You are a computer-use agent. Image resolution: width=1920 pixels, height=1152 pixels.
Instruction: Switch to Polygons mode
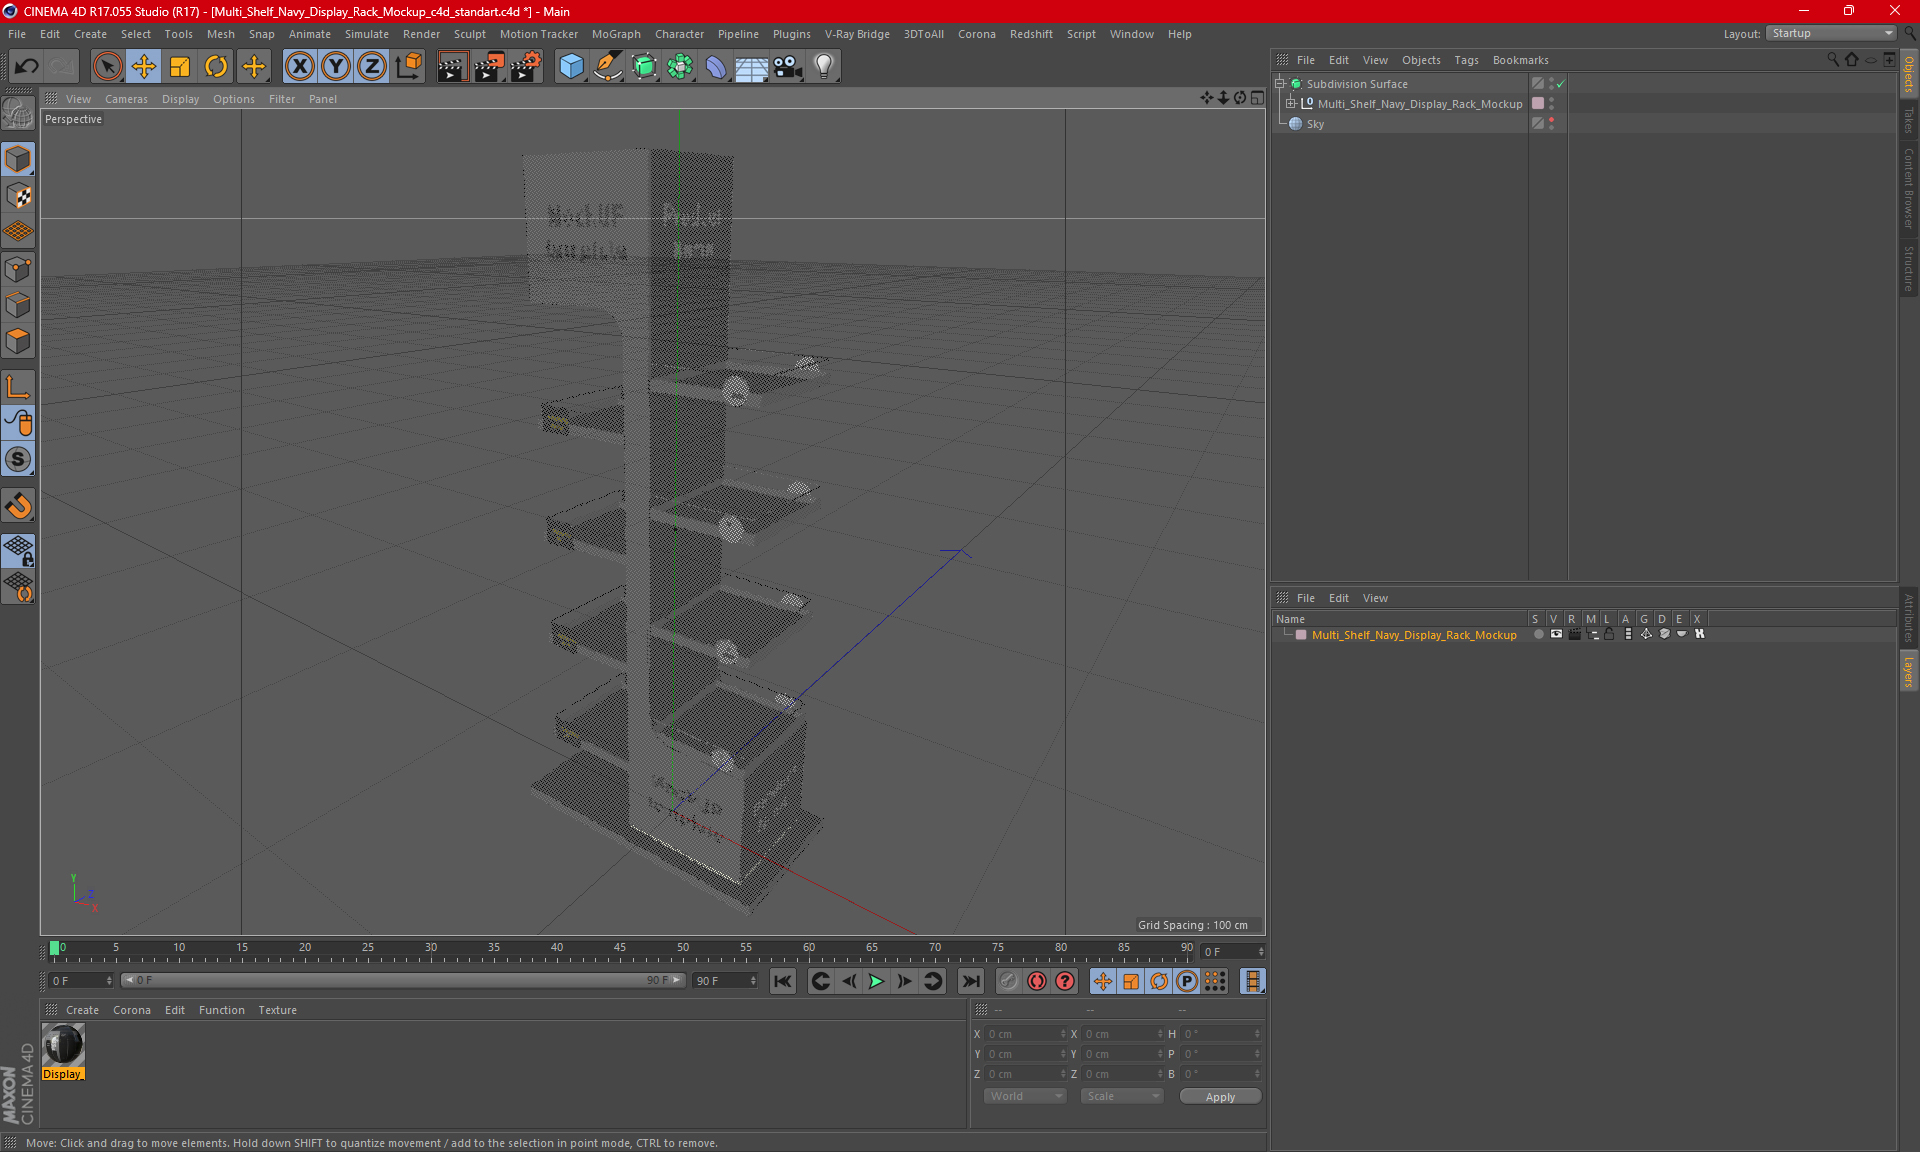pyautogui.click(x=18, y=341)
